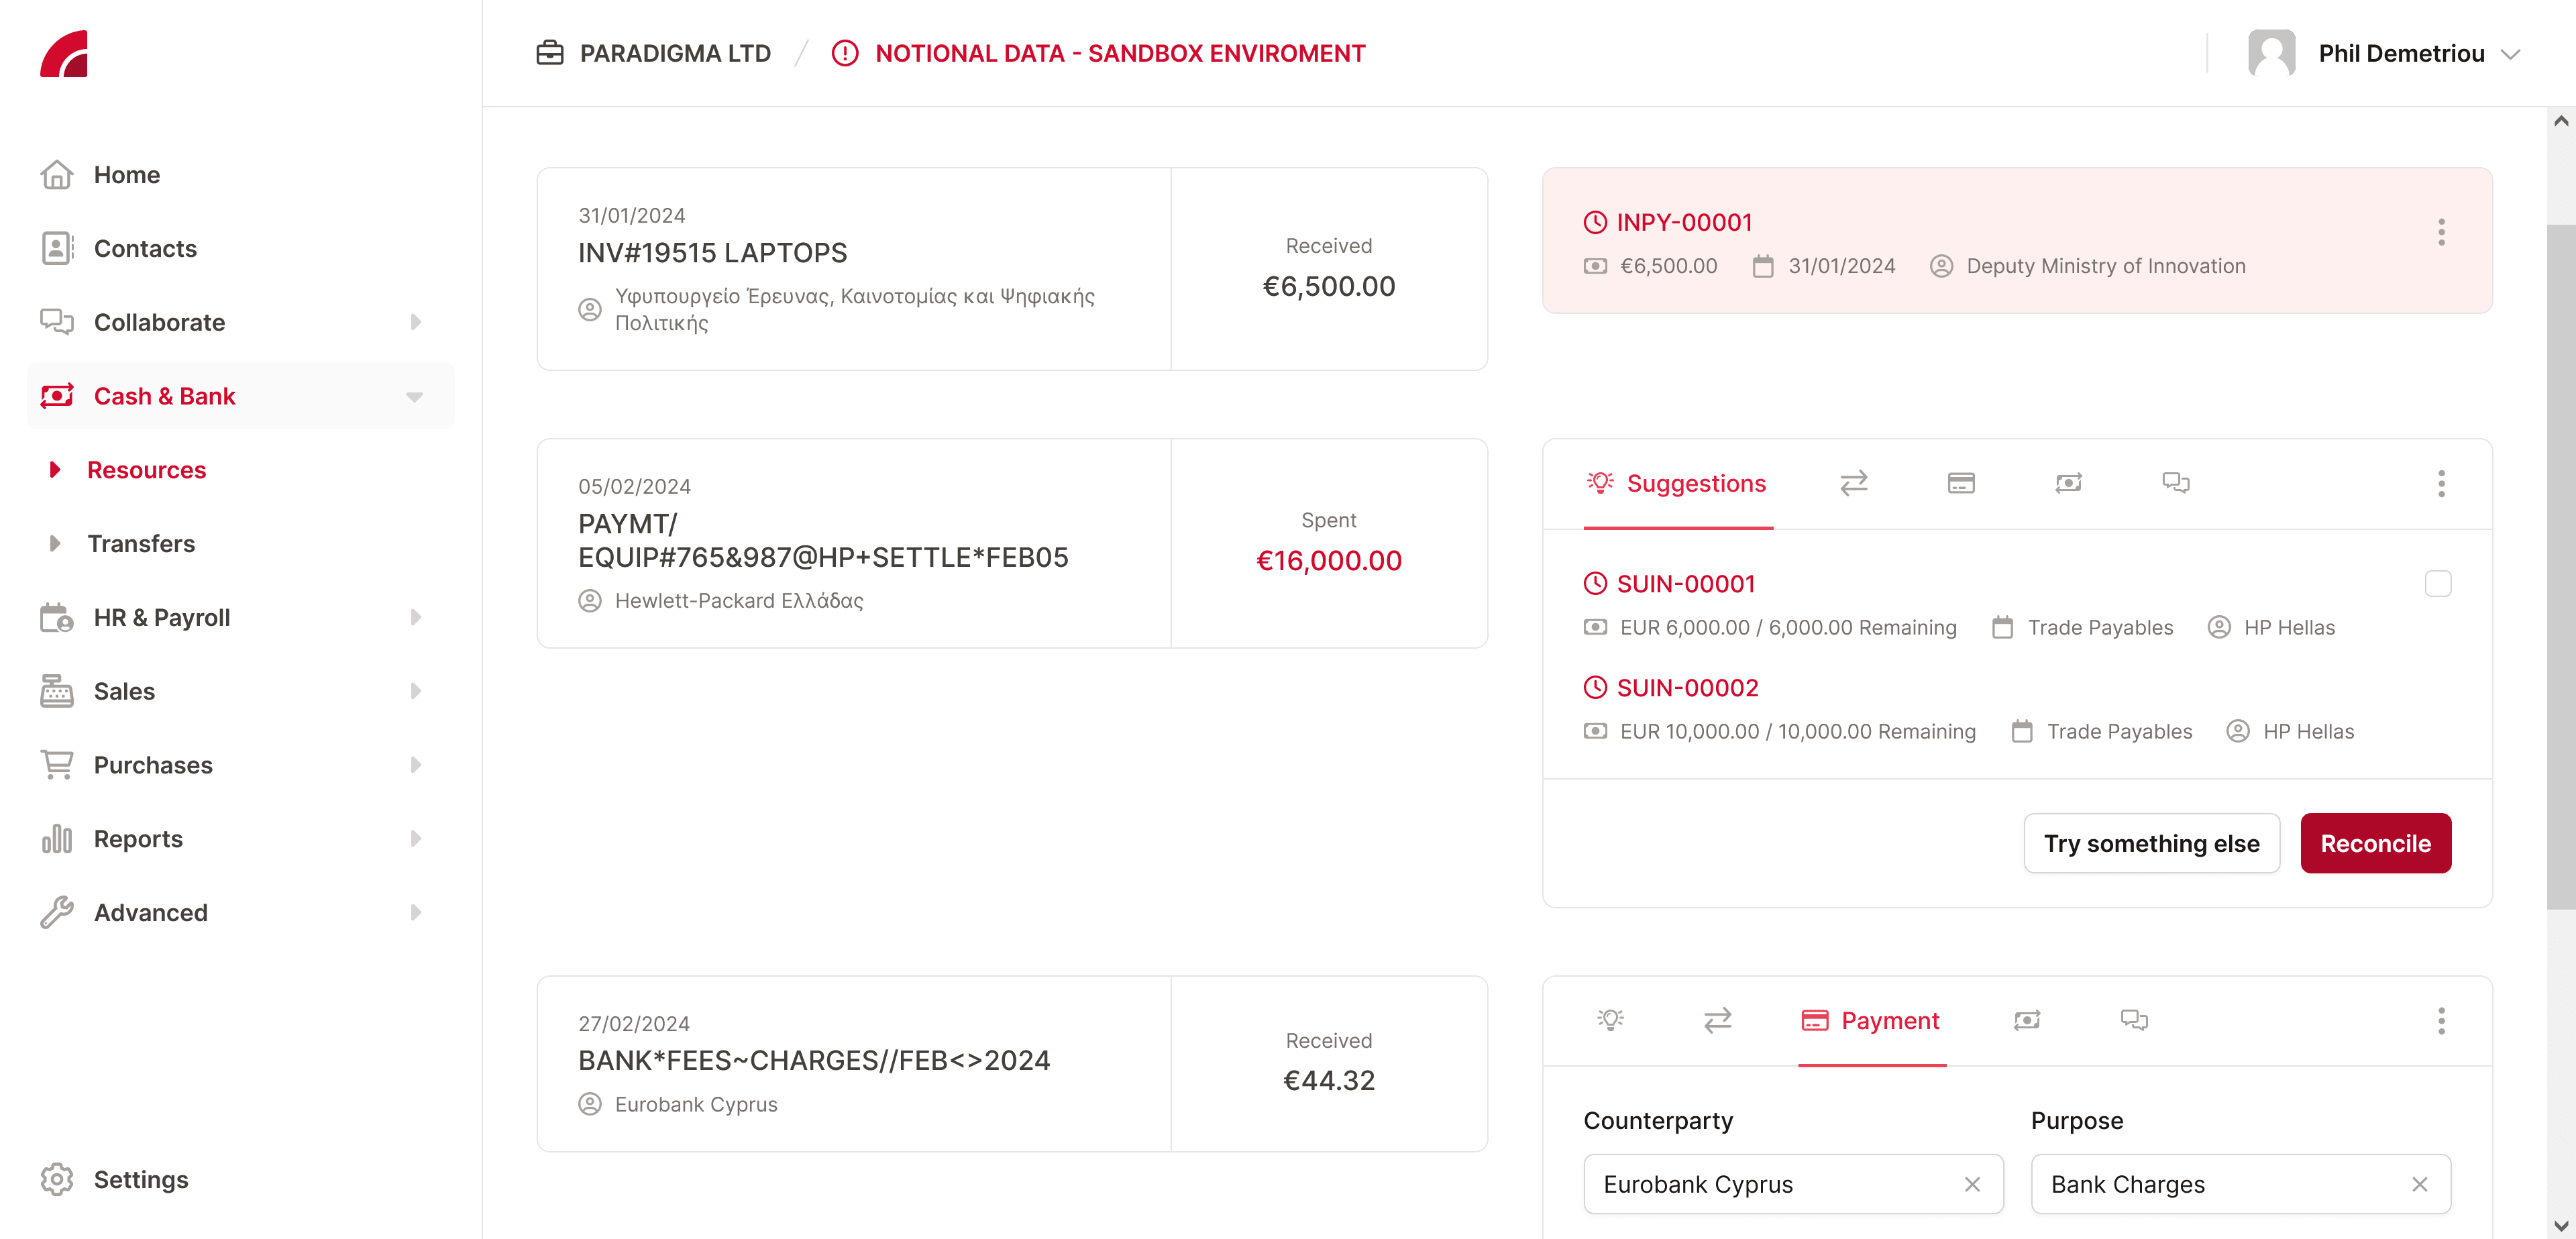Click the chat bubbles icon in Payment panel

(2134, 1020)
